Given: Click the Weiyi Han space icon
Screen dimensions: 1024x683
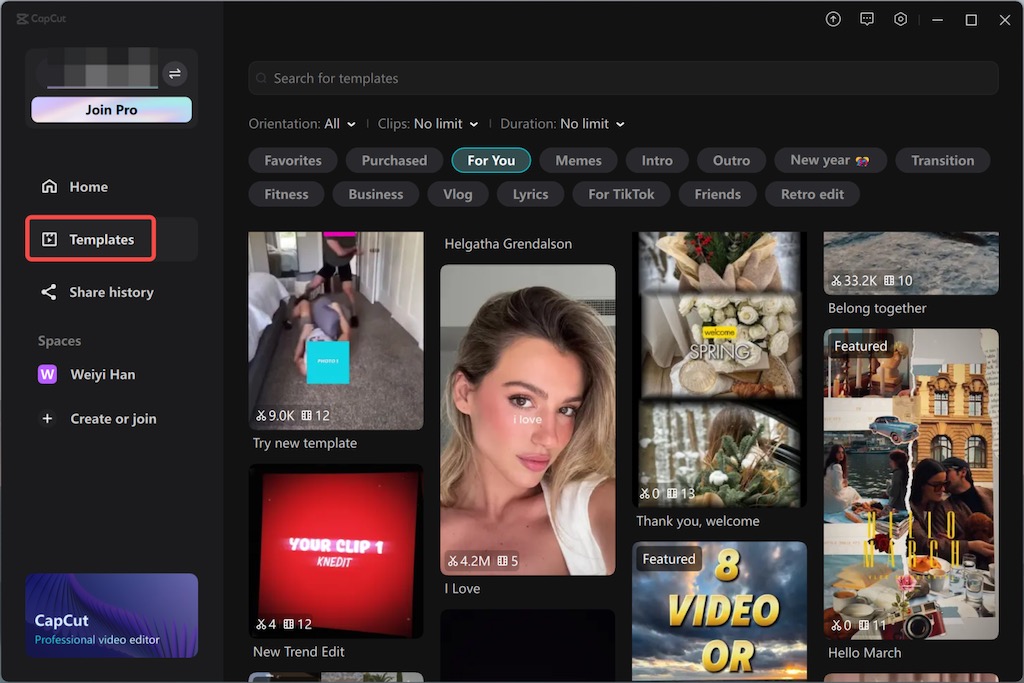Looking at the screenshot, I should click(x=47, y=374).
